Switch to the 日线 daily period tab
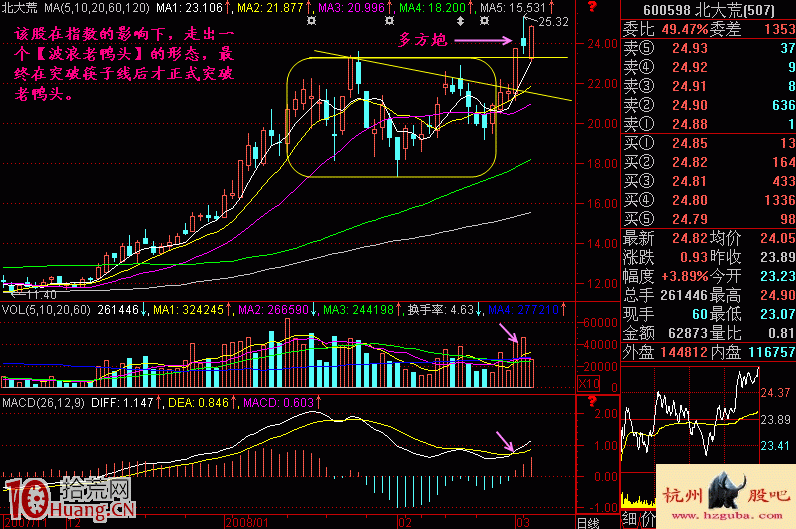The width and height of the screenshot is (796, 529). 588,522
